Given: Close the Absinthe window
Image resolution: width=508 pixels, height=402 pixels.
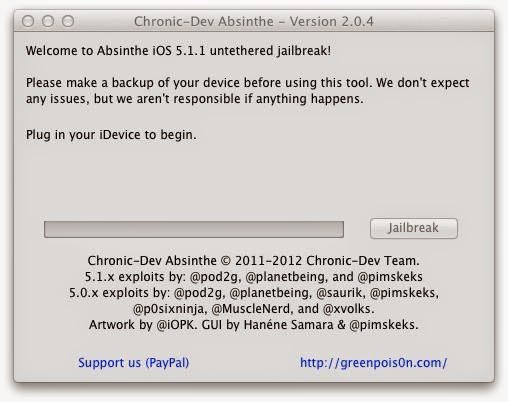Looking at the screenshot, I should pos(28,21).
